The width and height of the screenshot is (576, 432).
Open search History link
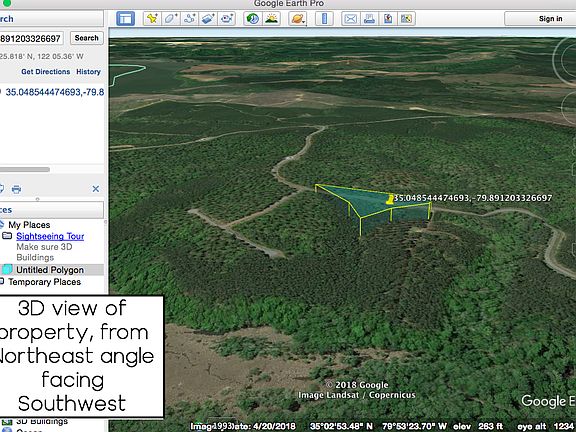pyautogui.click(x=88, y=72)
